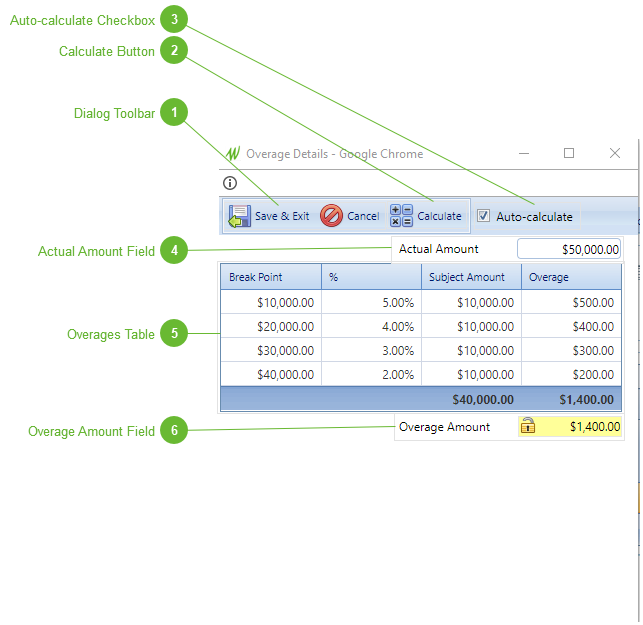
Task: Close the Overage Details window
Action: click(615, 153)
